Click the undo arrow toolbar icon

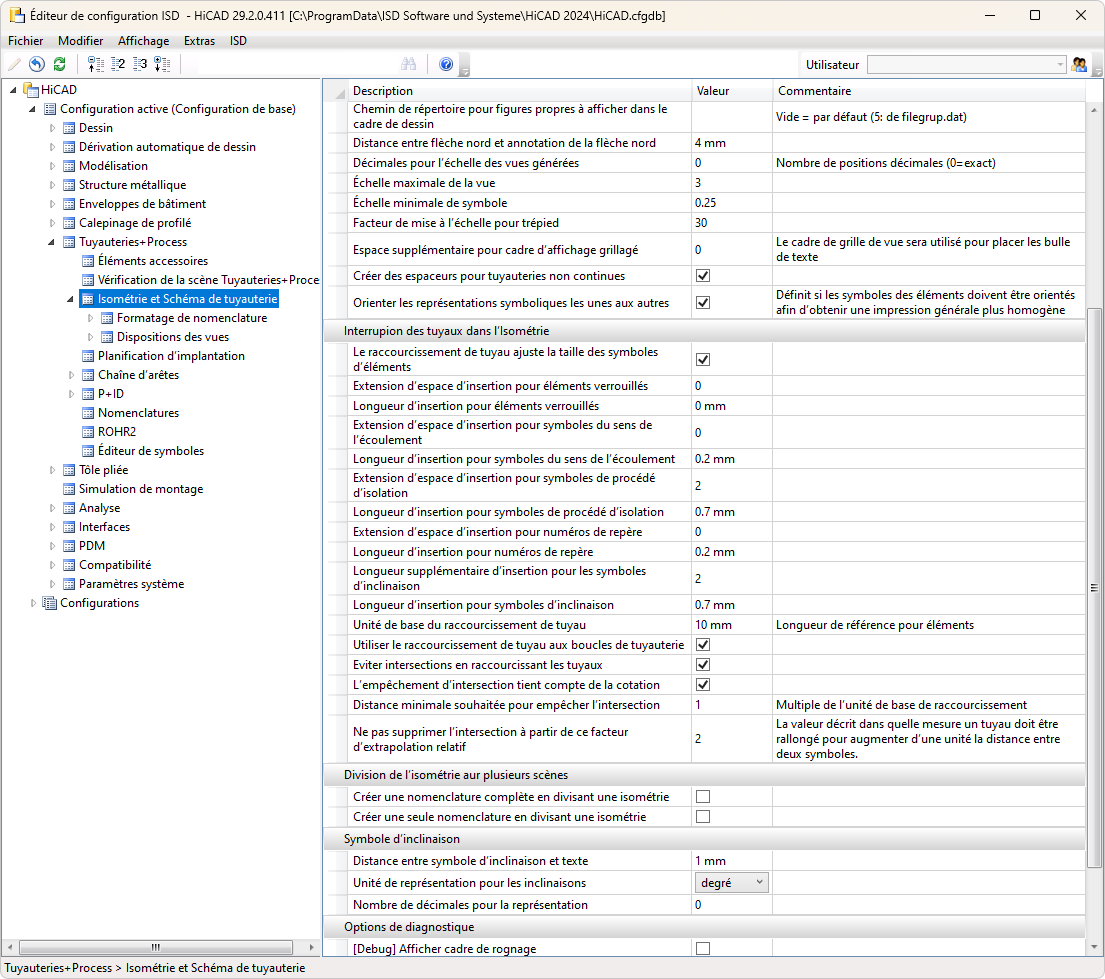coord(37,64)
